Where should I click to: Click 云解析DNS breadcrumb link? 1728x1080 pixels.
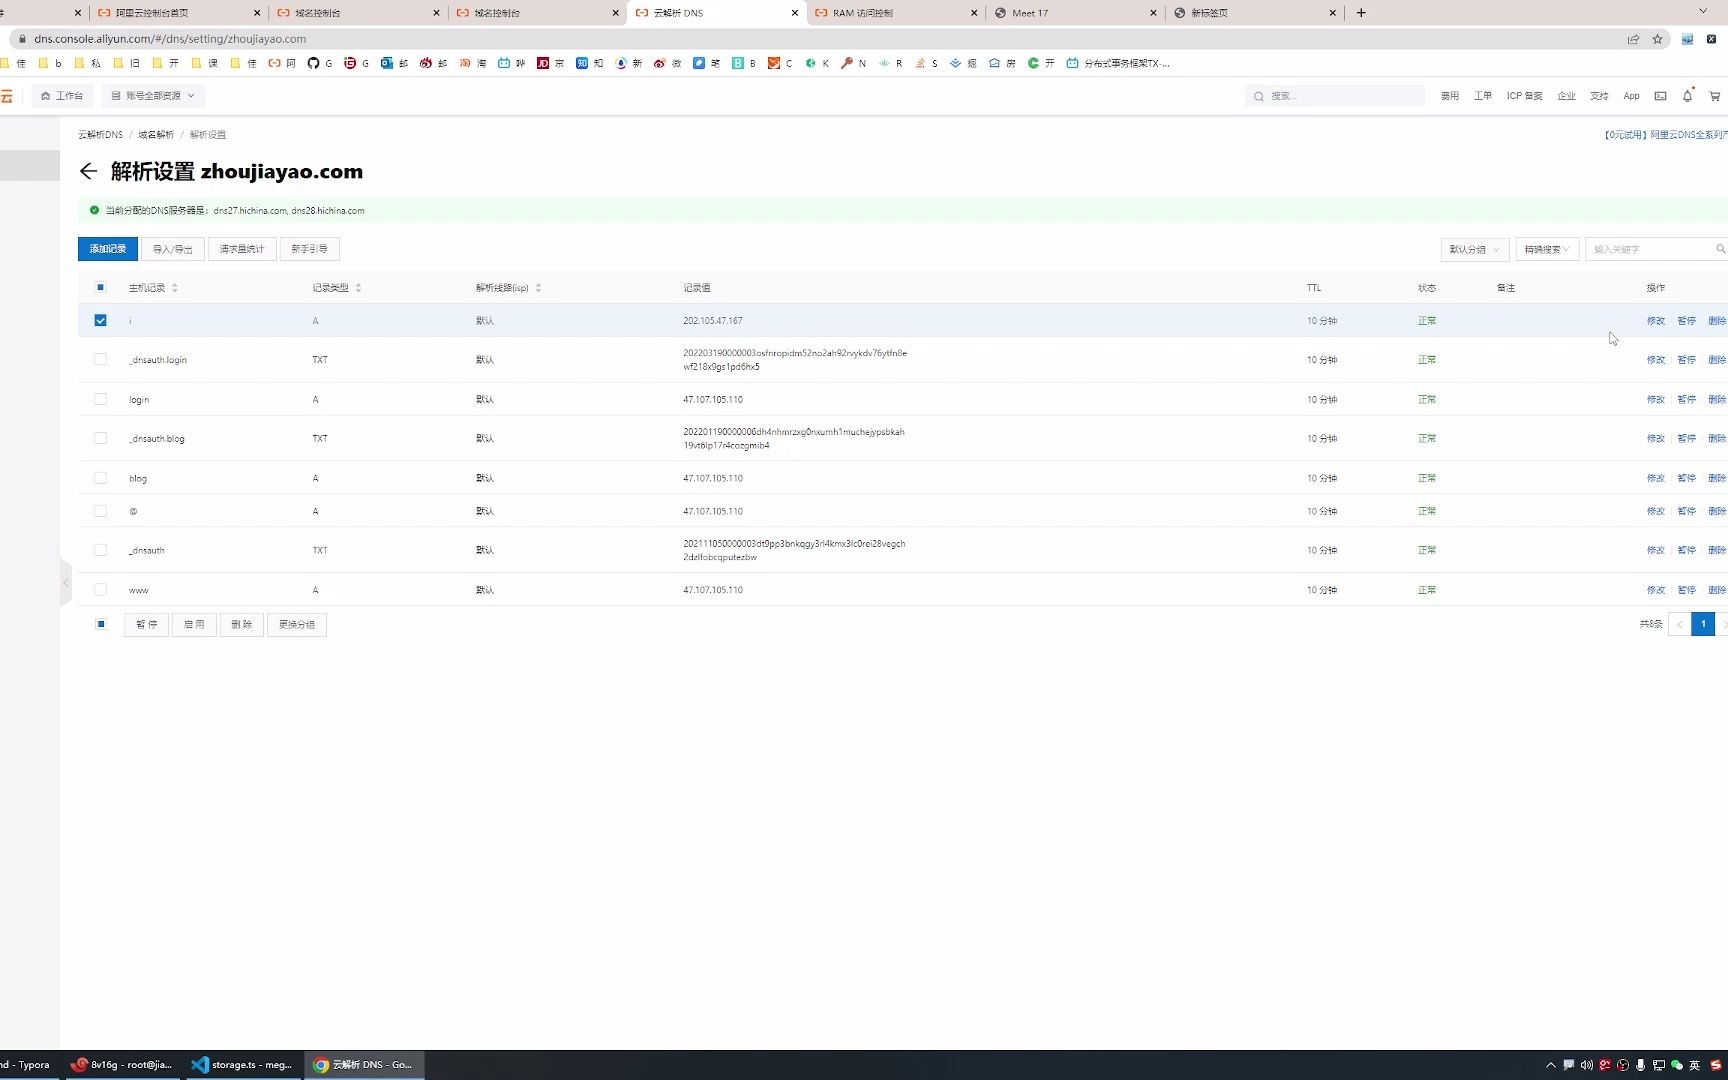[100, 135]
